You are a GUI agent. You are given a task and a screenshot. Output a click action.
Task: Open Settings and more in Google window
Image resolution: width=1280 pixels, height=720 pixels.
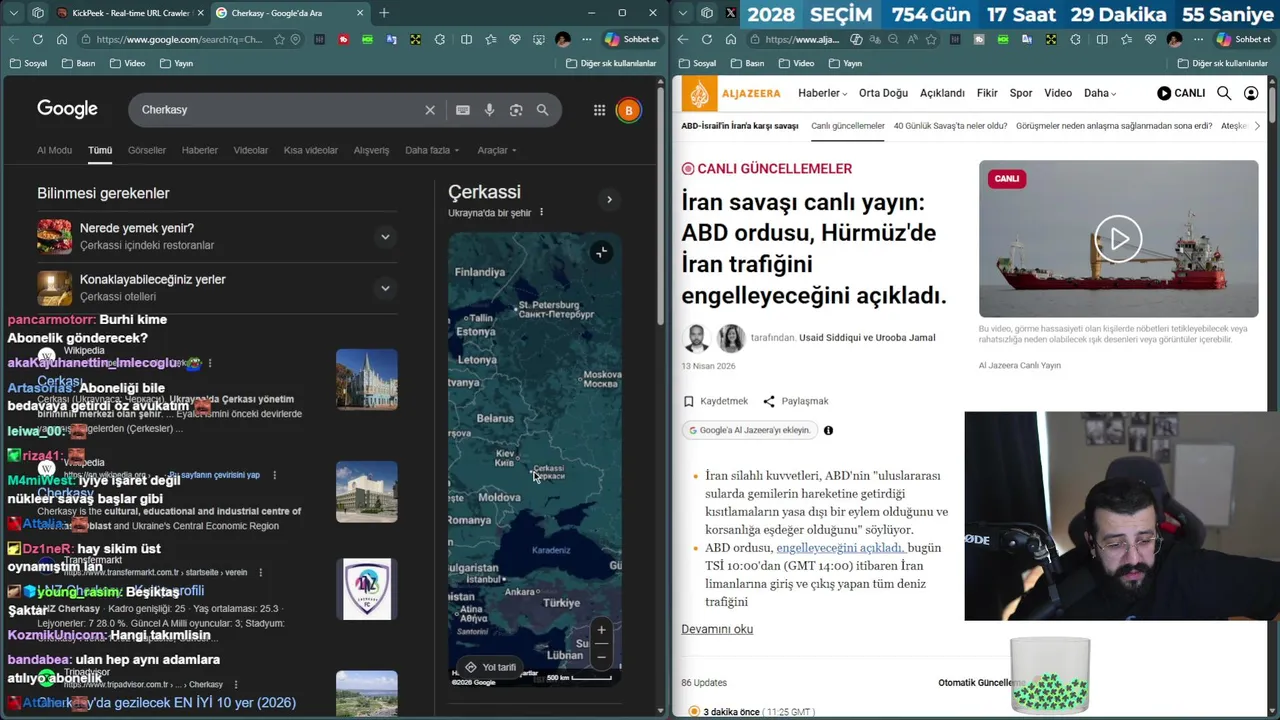588,39
